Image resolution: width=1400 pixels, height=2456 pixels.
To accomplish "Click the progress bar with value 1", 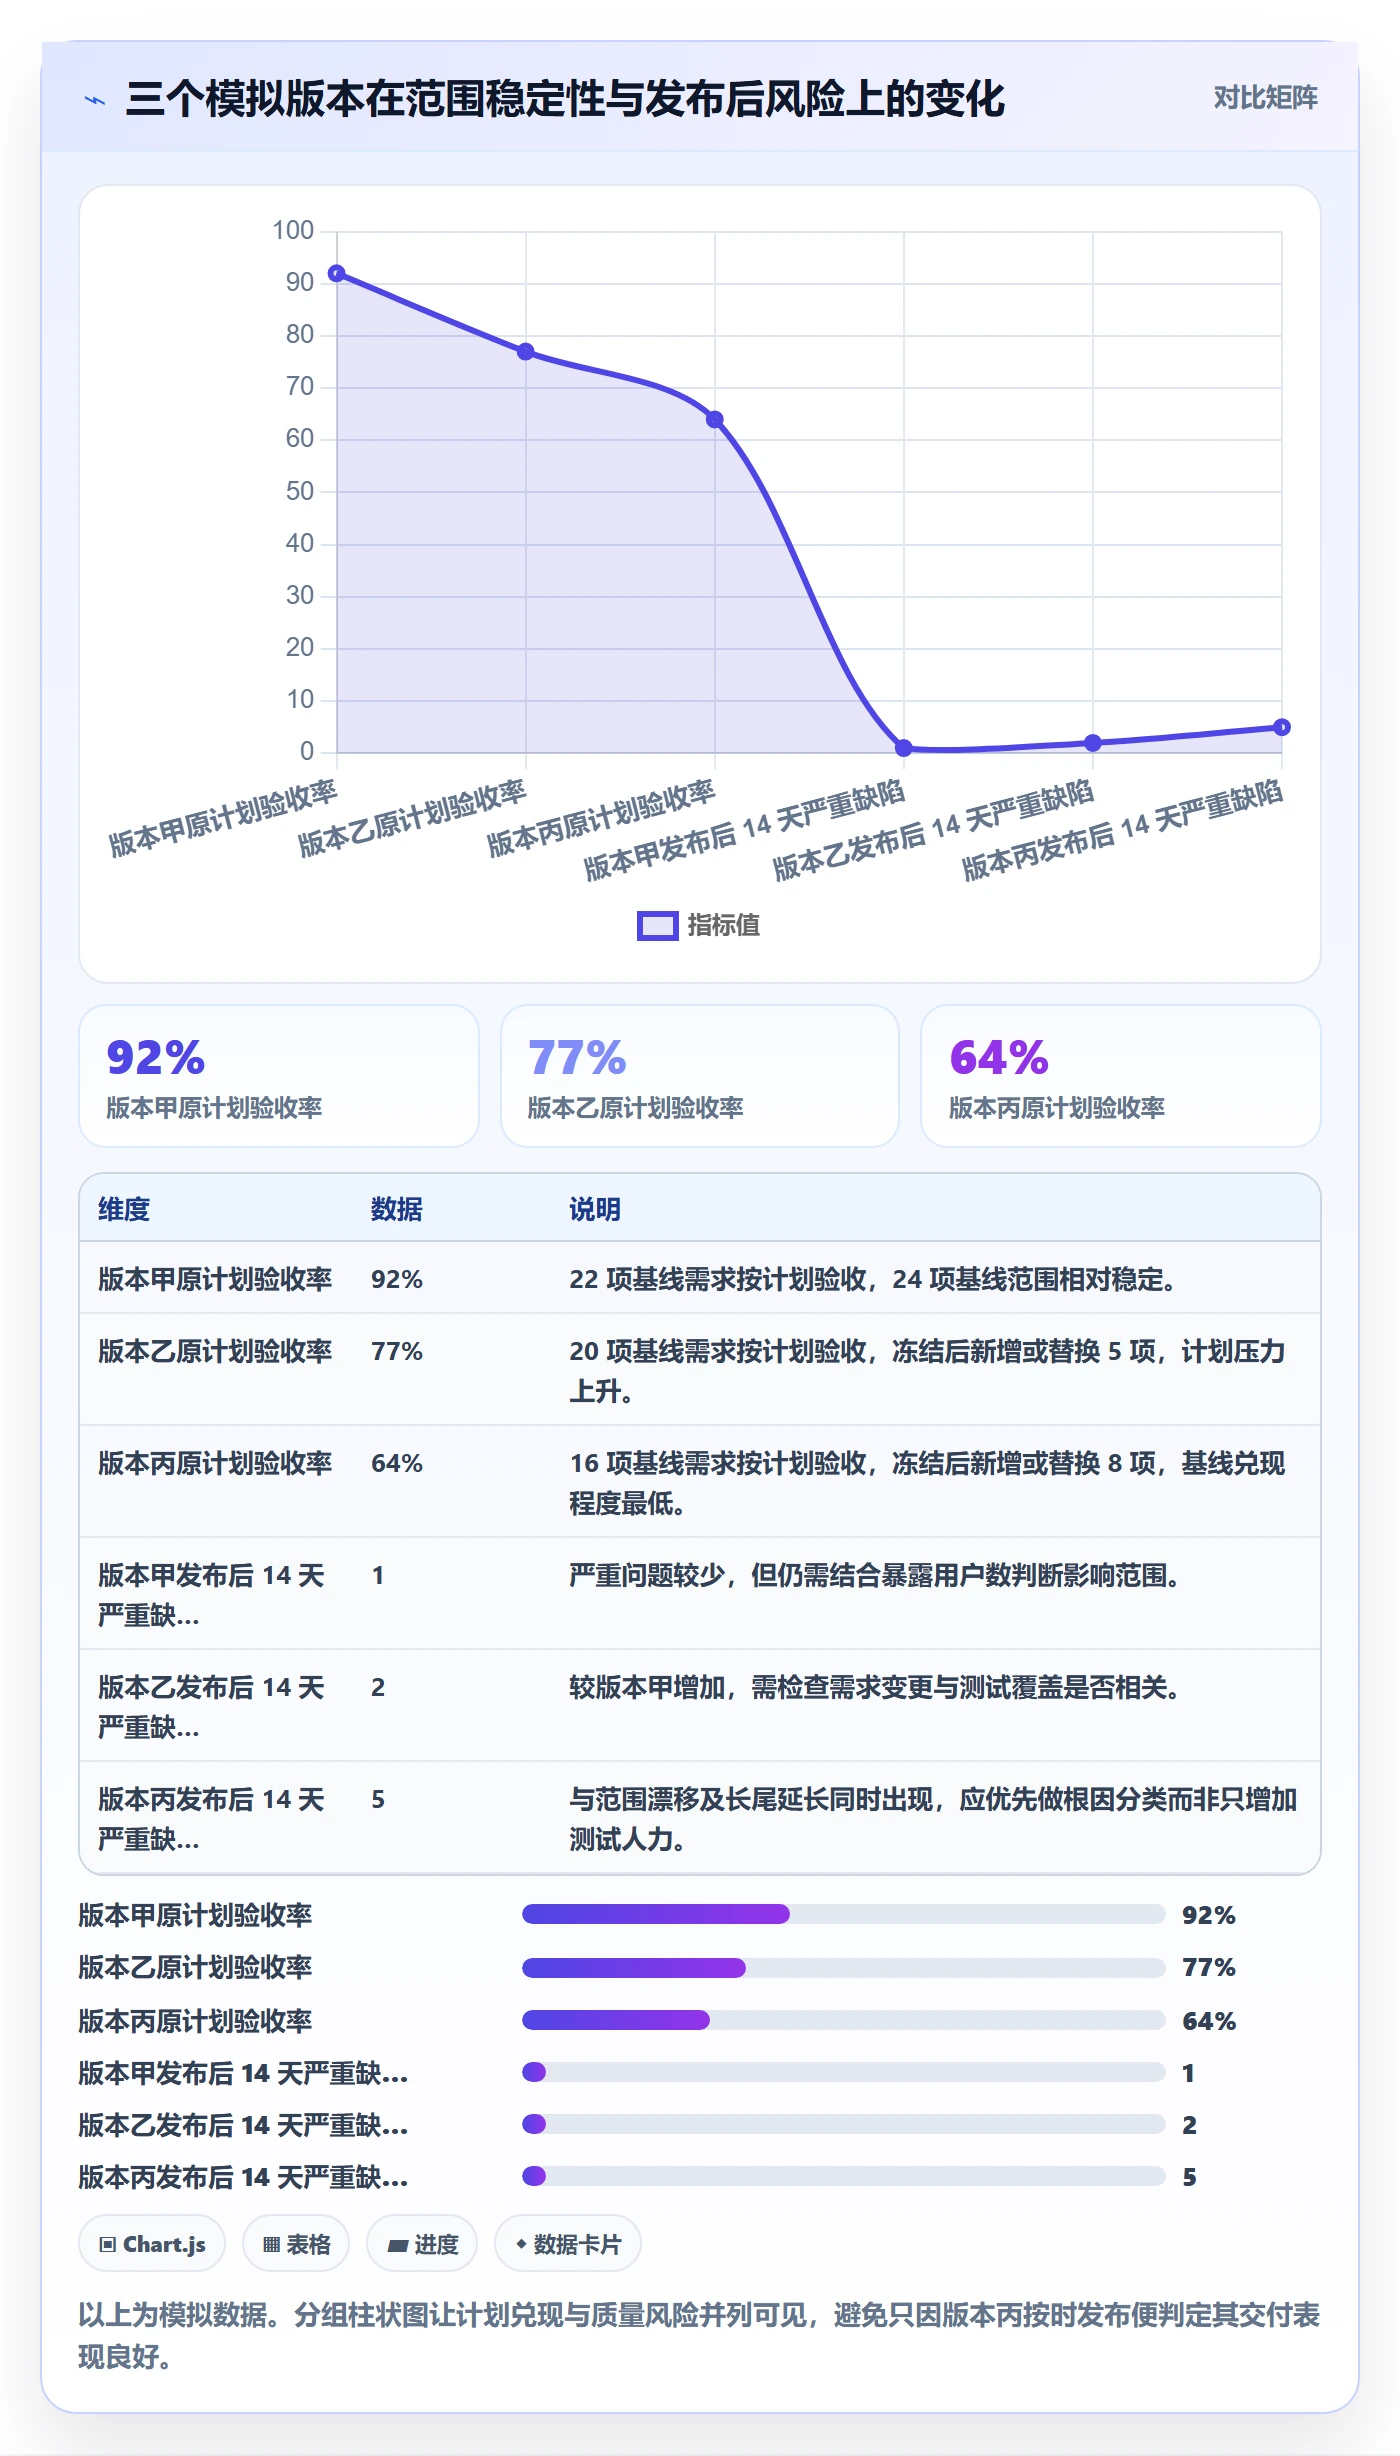I will pyautogui.click(x=843, y=2072).
